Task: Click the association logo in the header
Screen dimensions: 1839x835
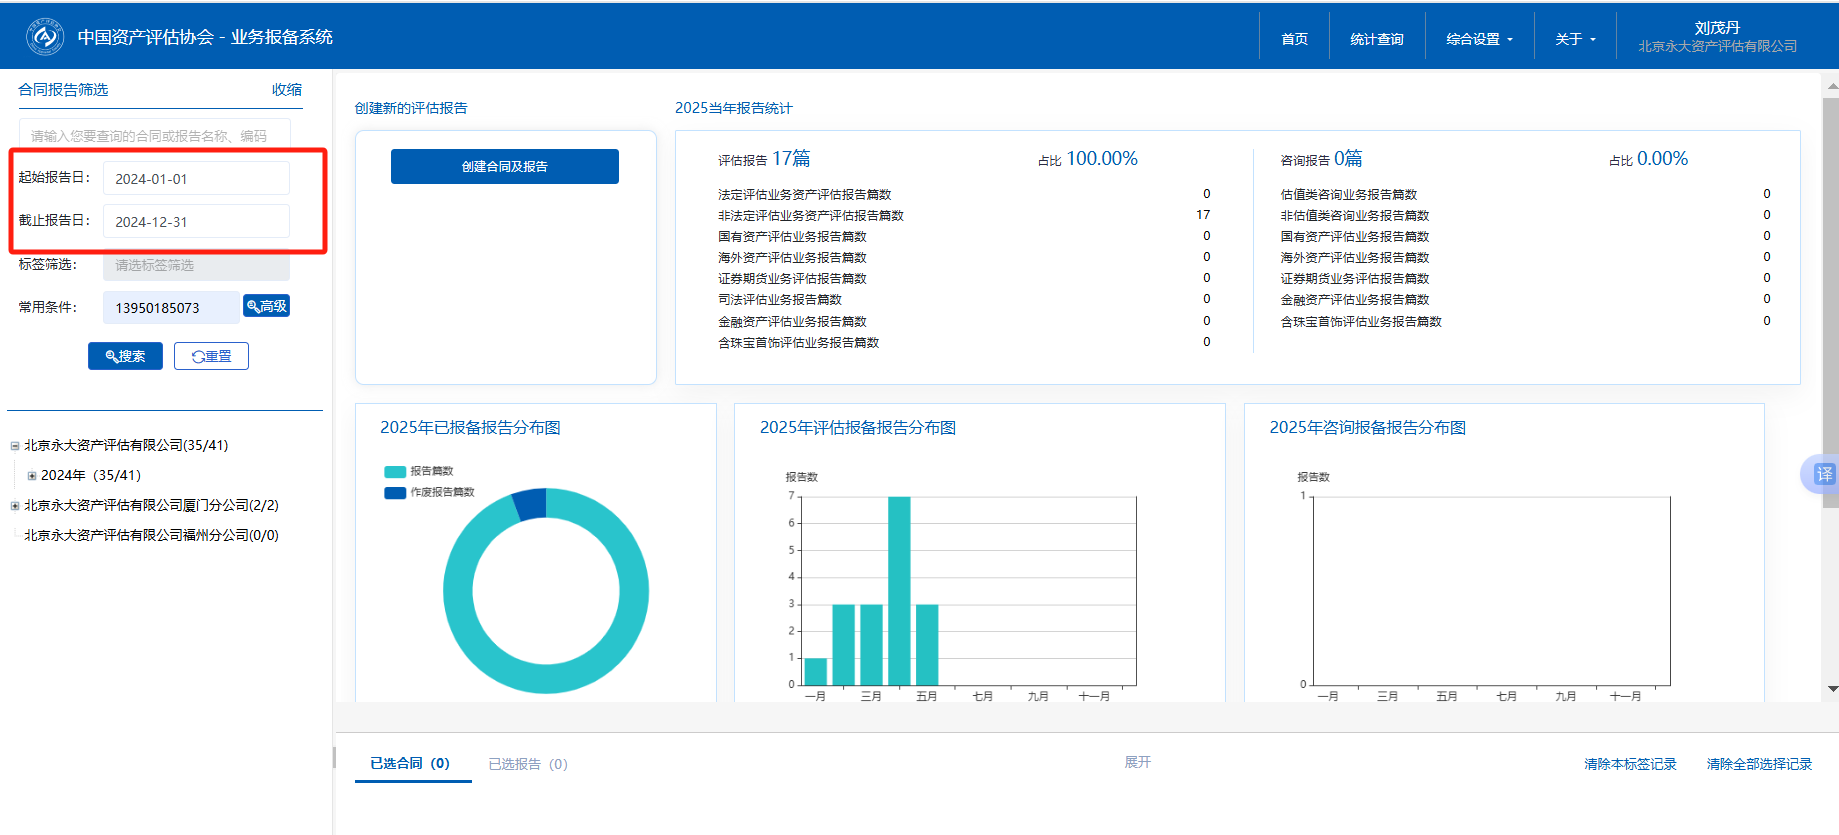Action: tap(44, 37)
